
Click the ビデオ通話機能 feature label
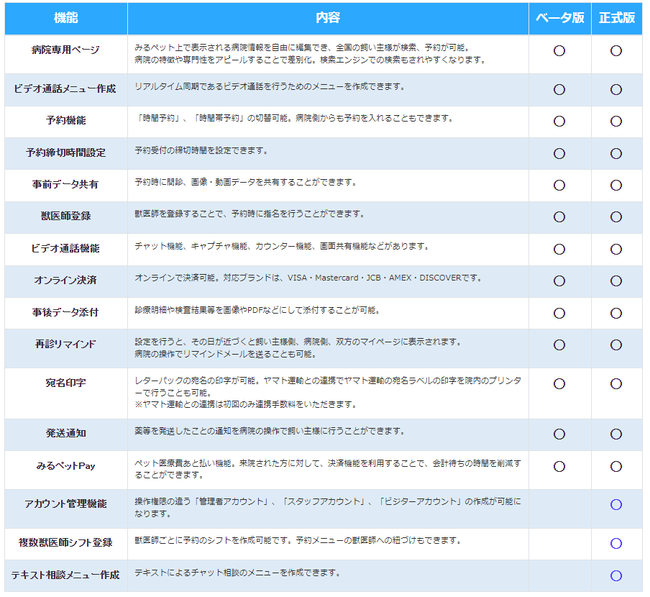65,248
